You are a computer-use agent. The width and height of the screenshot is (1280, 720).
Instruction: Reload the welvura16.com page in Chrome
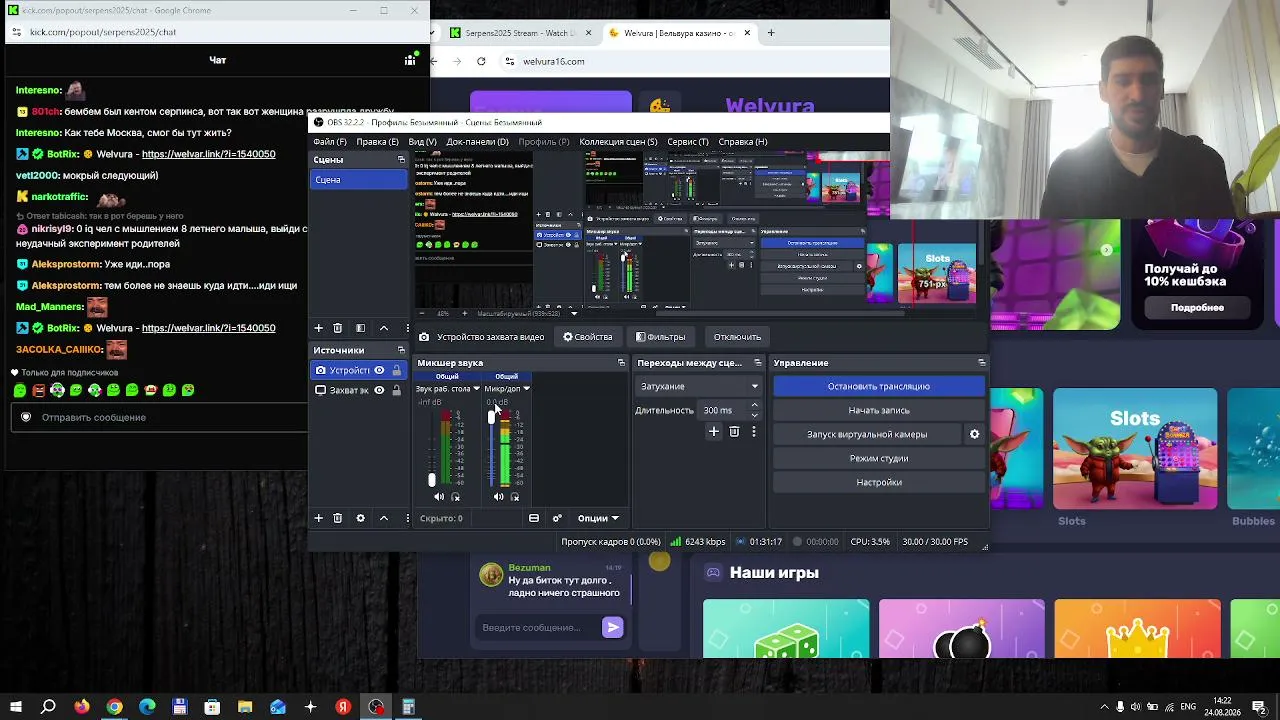click(481, 61)
